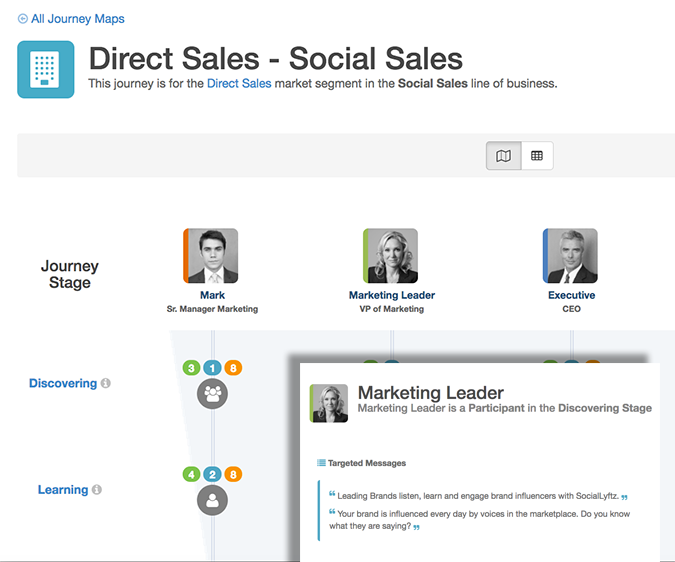675x562 pixels.
Task: Switch to map view toggle
Action: [504, 156]
